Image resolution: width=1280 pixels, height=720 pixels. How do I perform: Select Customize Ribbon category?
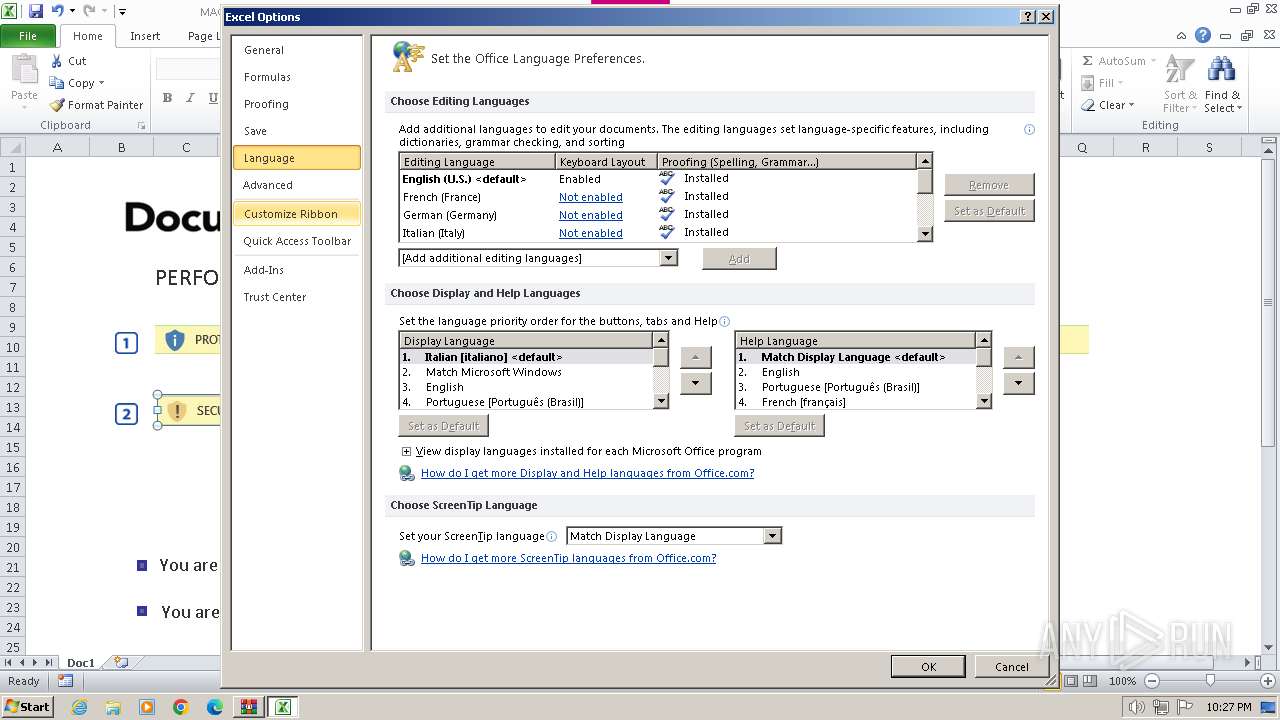click(x=296, y=214)
